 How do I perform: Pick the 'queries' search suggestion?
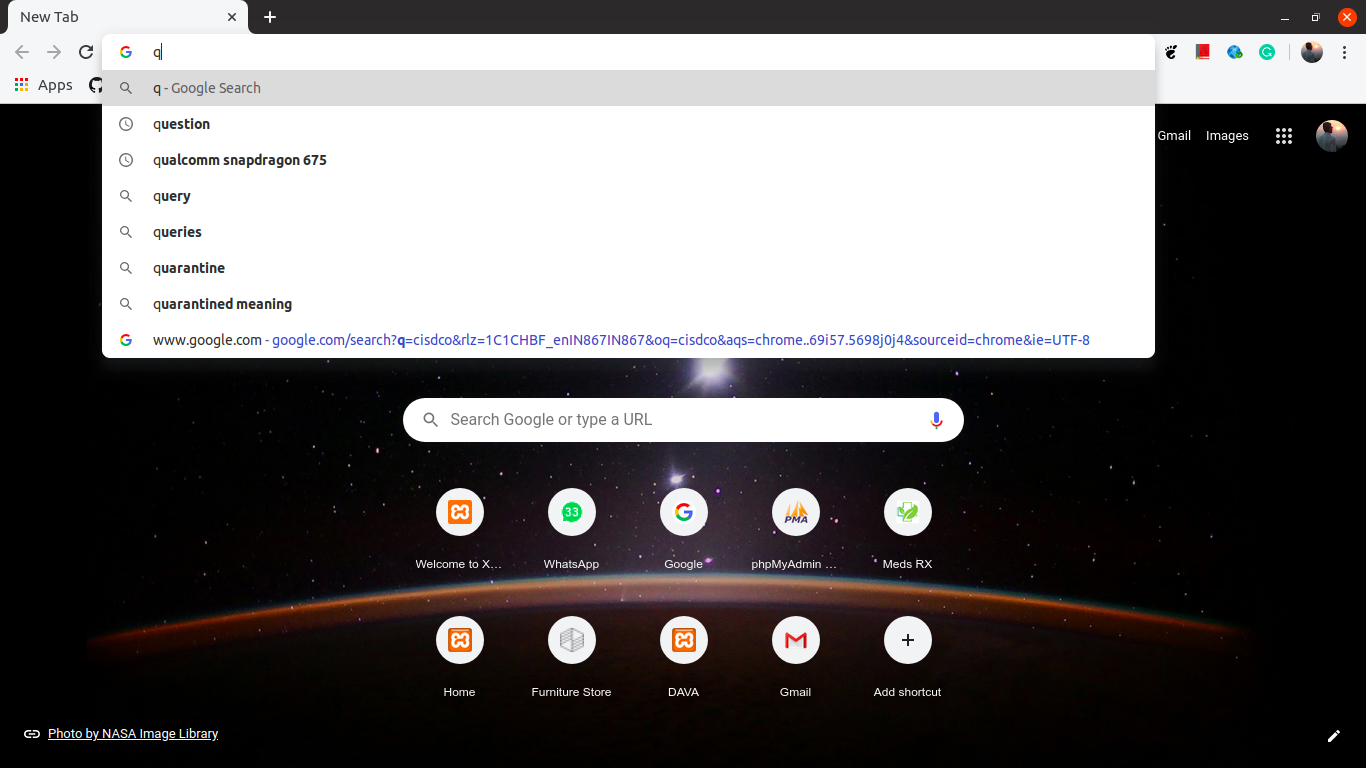628,232
